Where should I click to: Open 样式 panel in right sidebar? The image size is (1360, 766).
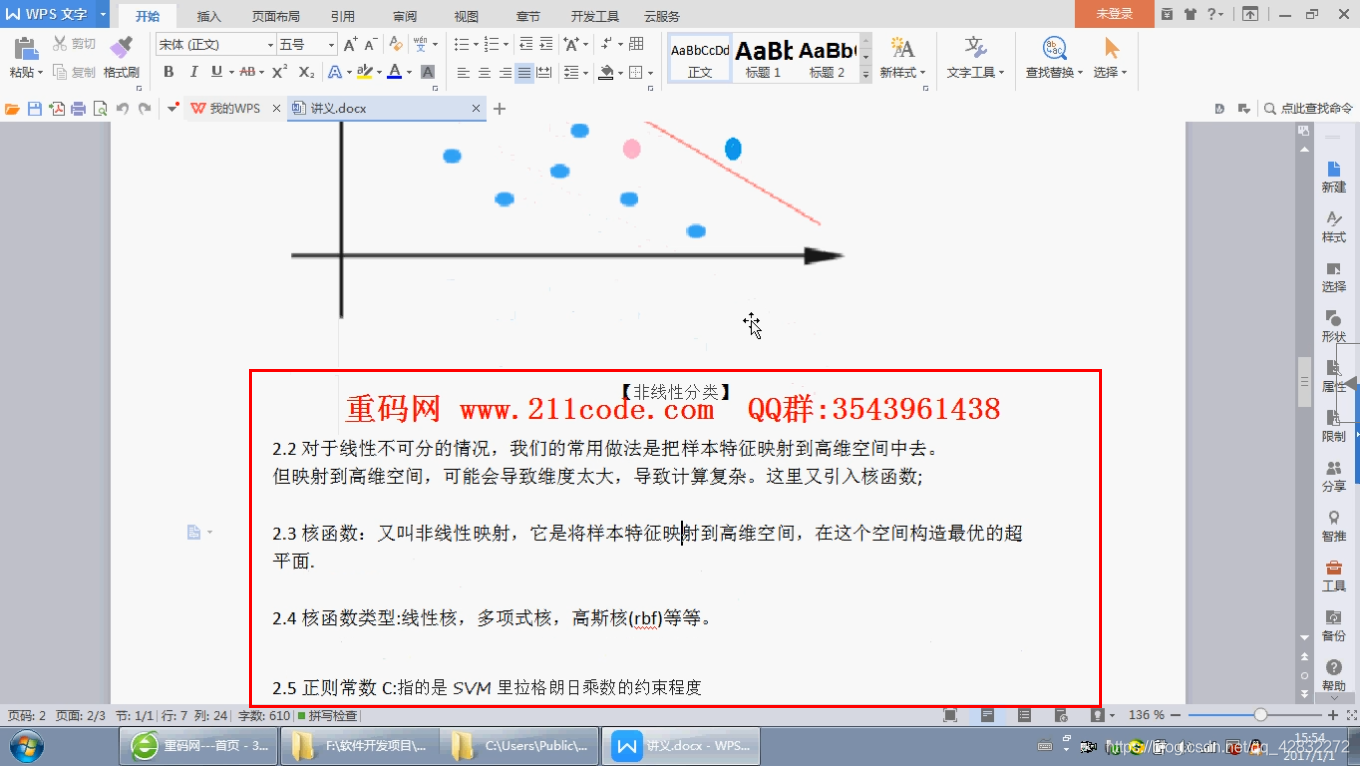(1334, 227)
